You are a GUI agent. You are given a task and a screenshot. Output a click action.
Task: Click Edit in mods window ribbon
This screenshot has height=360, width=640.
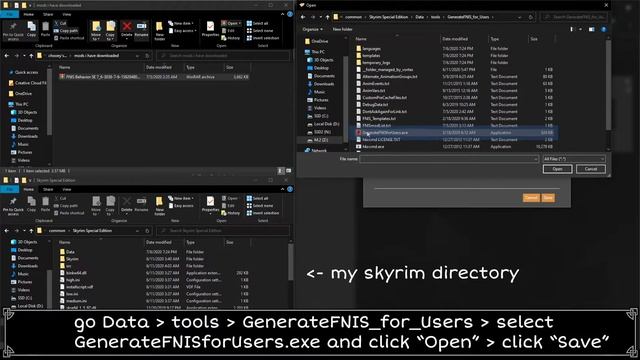click(228, 31)
